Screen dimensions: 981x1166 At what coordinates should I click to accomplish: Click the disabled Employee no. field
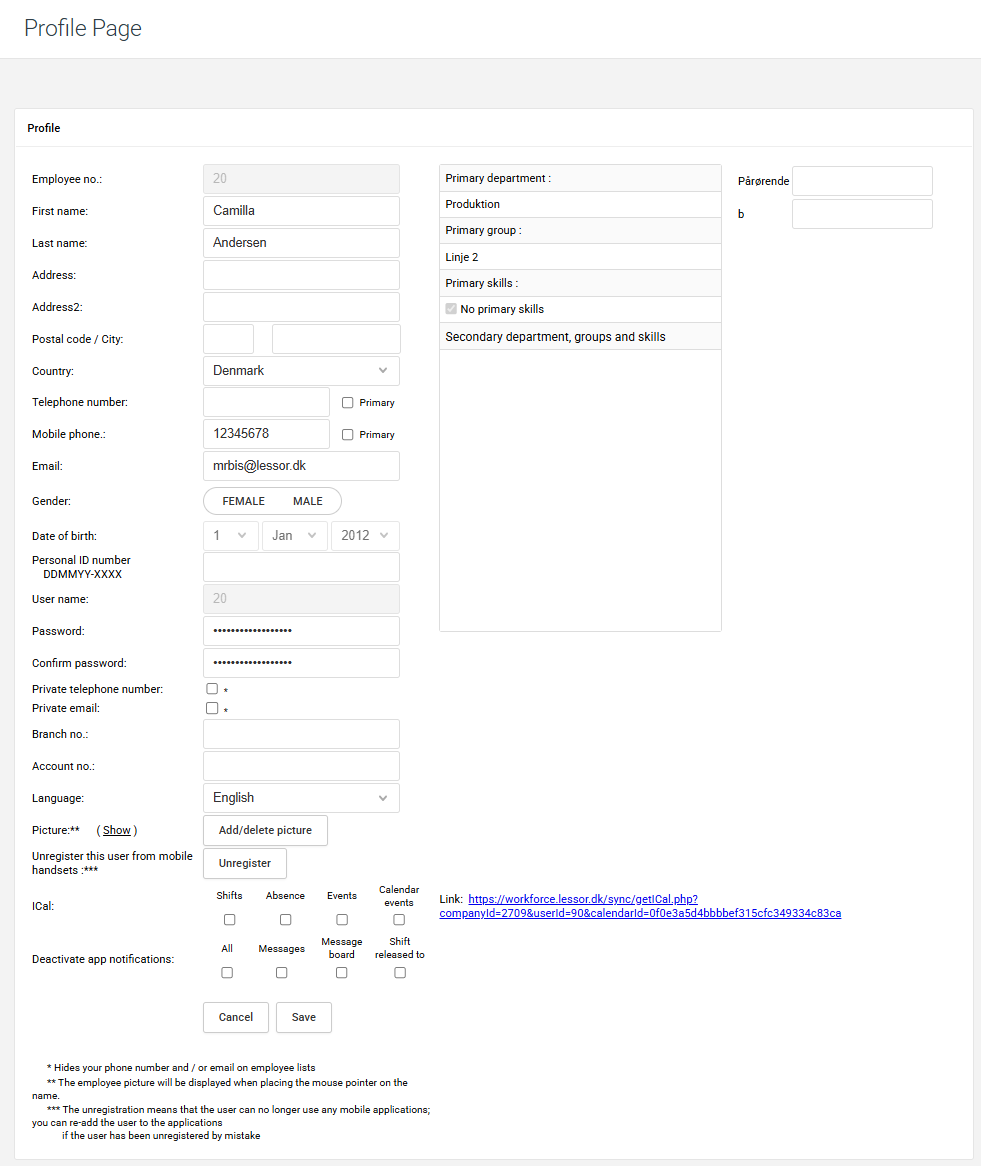pos(301,178)
